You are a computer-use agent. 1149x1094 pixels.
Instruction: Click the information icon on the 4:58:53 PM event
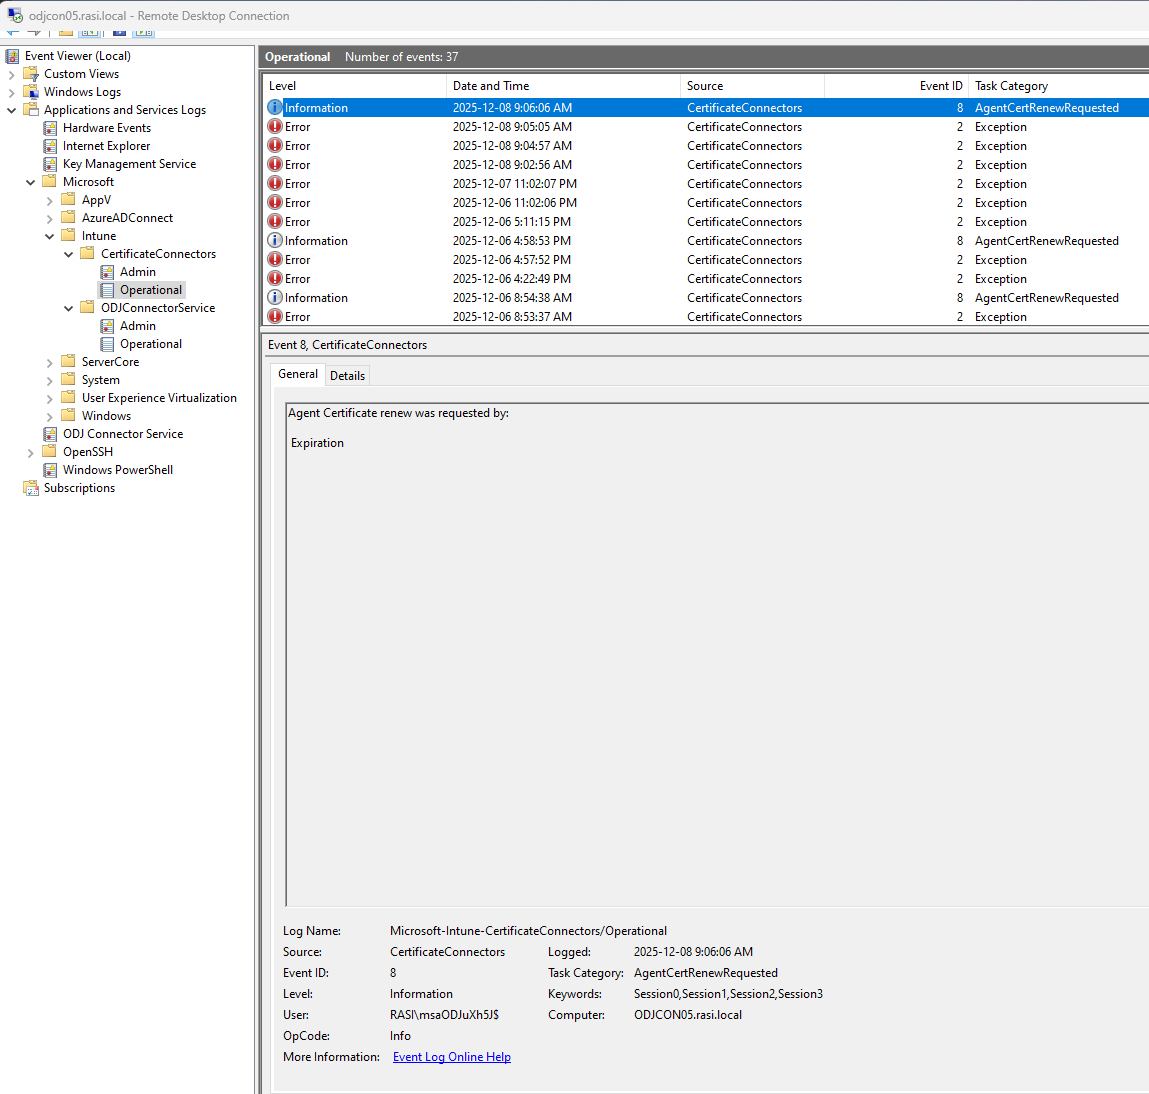(x=275, y=240)
